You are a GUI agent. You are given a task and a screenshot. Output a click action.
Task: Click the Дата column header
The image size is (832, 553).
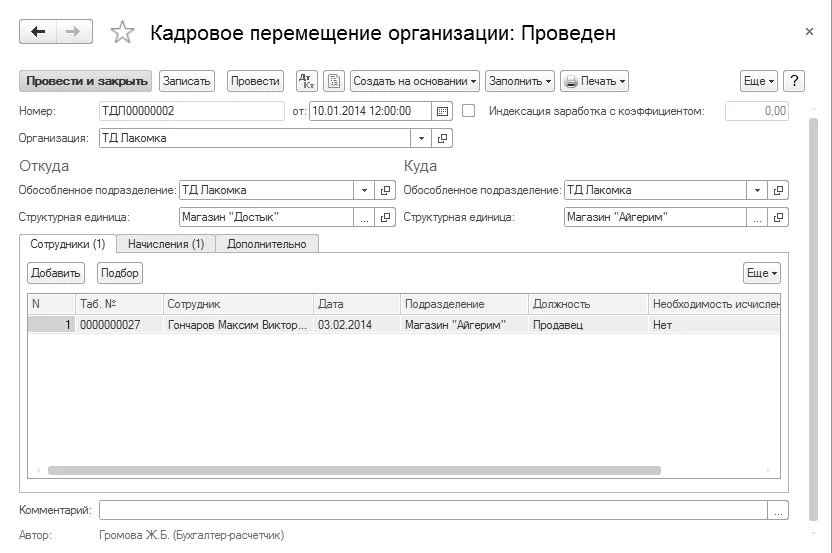click(x=357, y=304)
